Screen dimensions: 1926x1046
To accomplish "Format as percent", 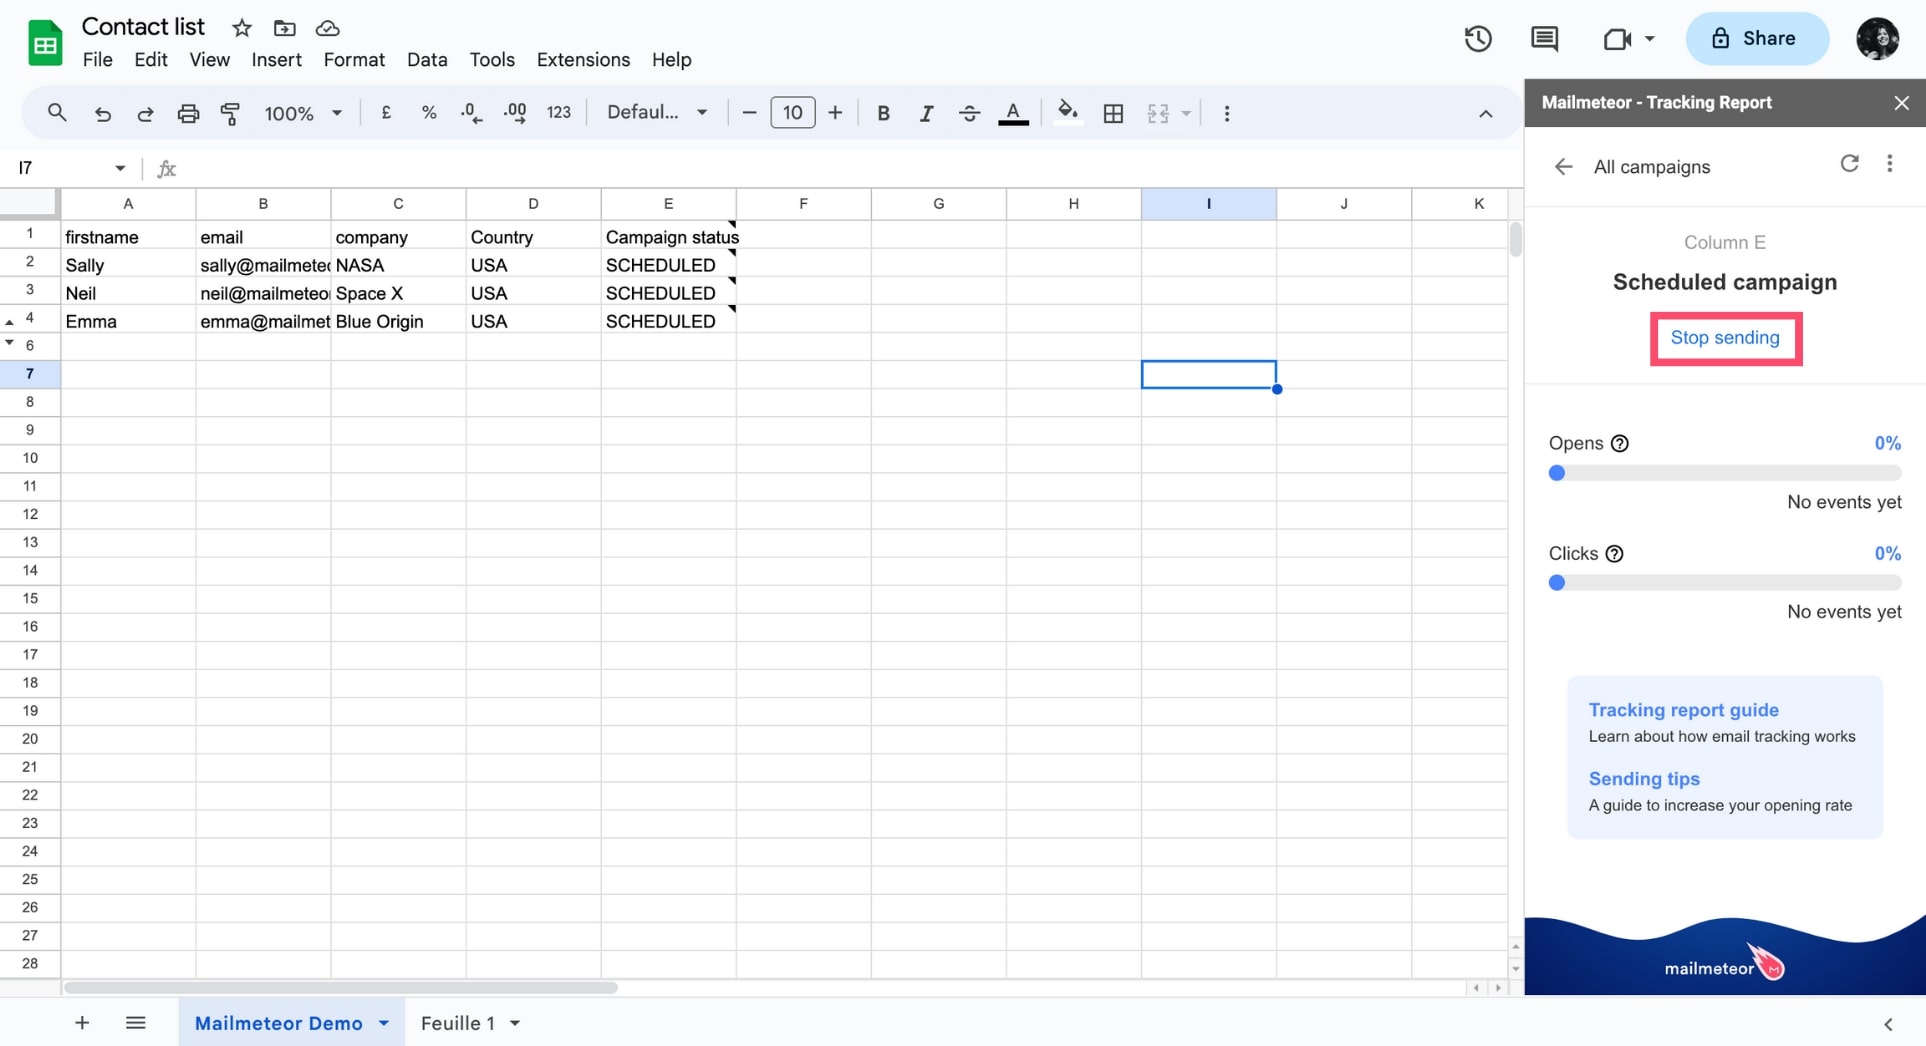I will pyautogui.click(x=429, y=113).
